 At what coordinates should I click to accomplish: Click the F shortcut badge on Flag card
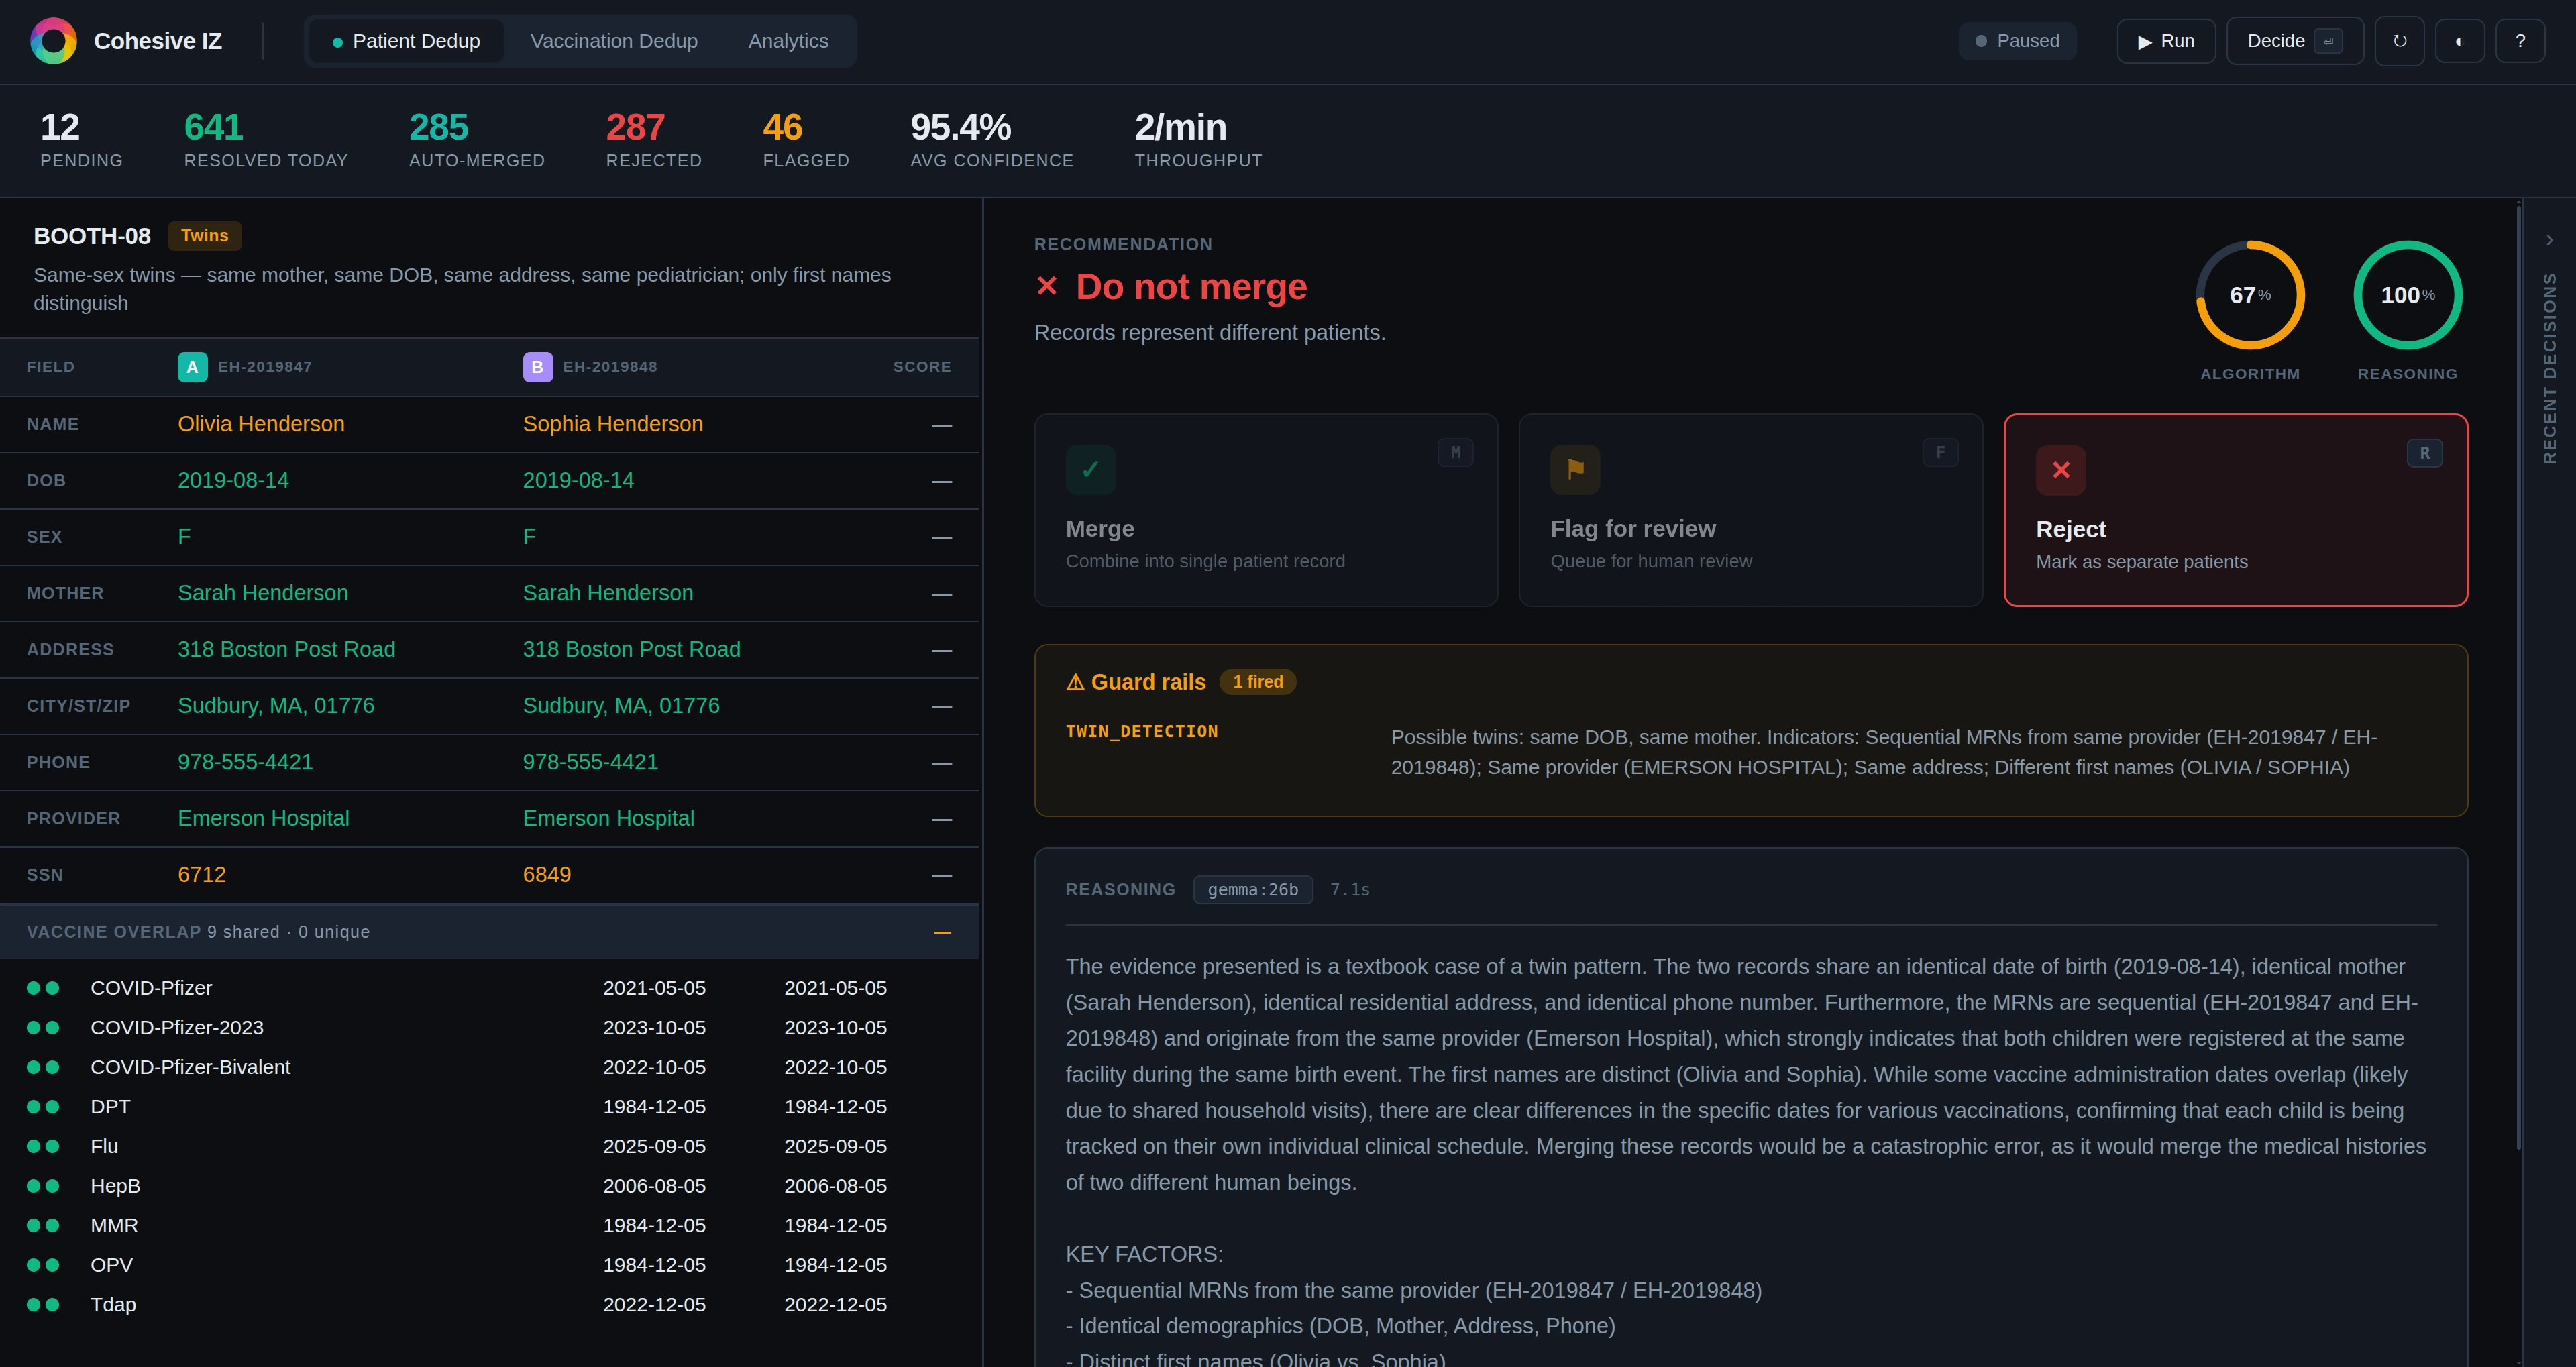point(1940,452)
